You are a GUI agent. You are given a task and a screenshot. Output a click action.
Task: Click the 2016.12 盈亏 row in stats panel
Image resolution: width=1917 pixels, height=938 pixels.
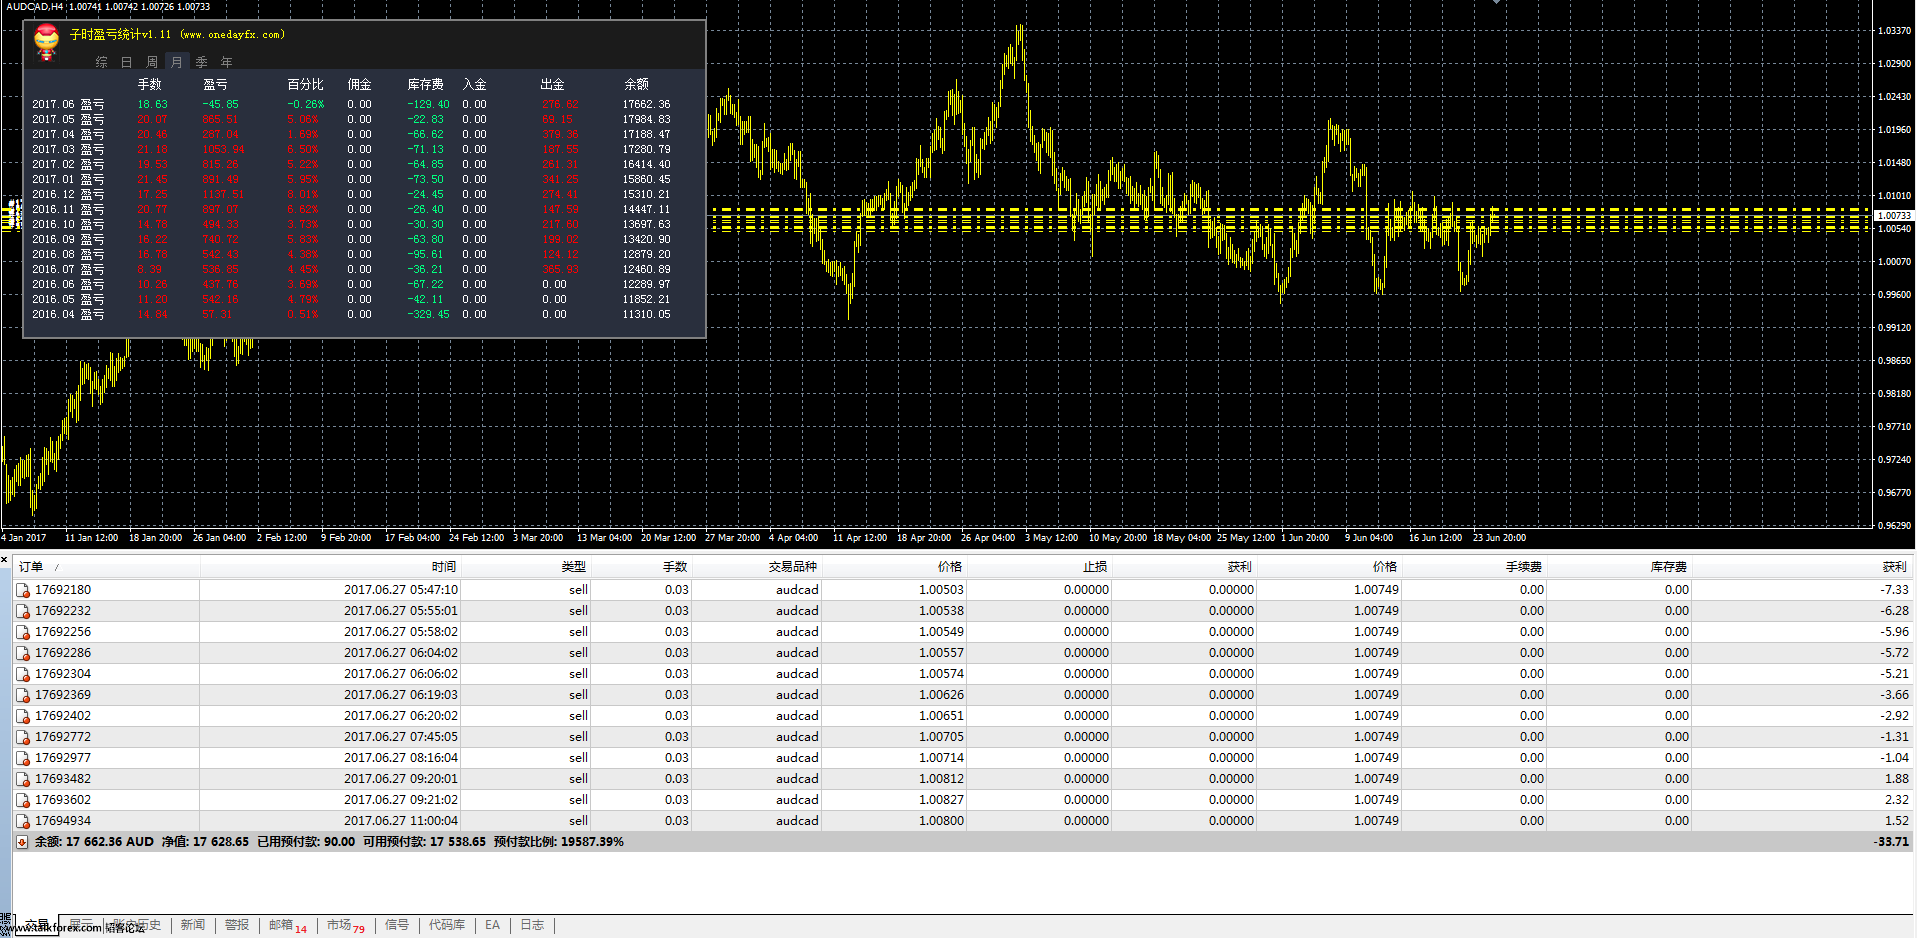click(351, 194)
